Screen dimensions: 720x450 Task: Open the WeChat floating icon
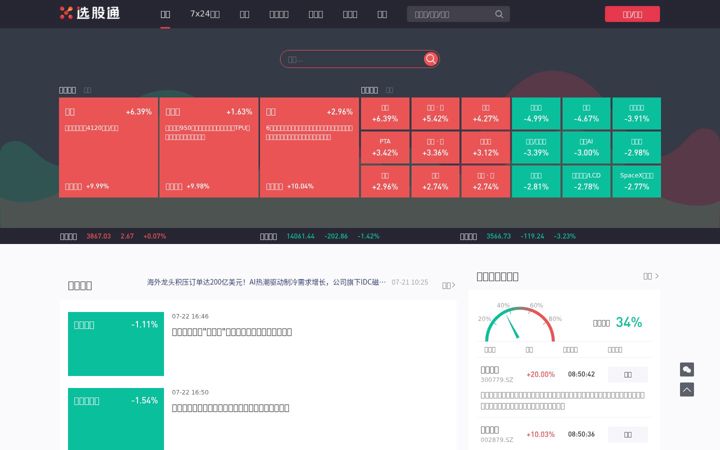686,369
